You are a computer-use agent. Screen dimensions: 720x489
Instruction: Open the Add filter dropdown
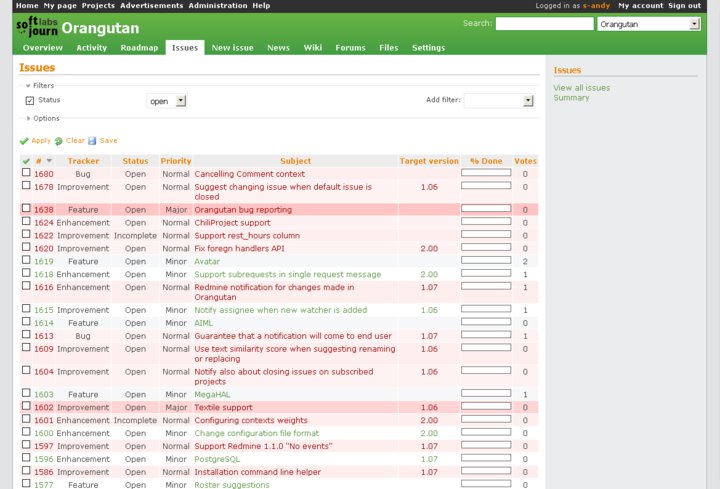pyautogui.click(x=499, y=101)
